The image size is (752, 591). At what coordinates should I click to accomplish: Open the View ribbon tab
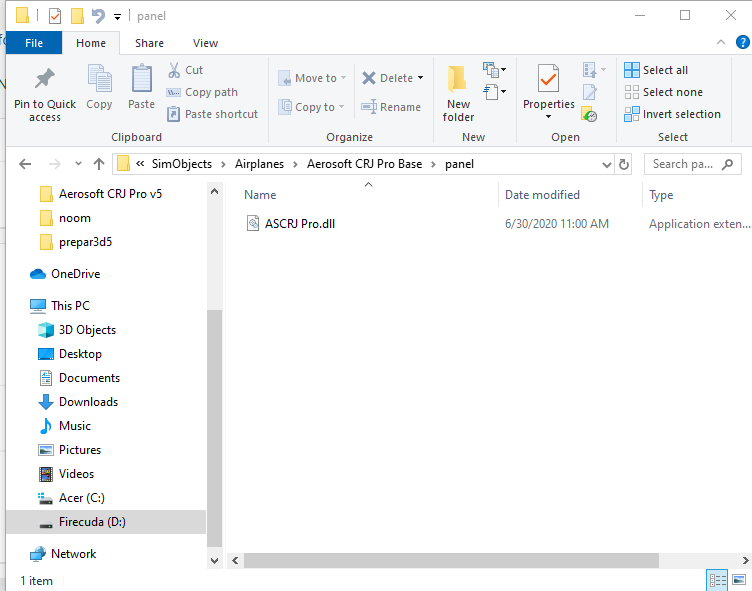(x=205, y=43)
